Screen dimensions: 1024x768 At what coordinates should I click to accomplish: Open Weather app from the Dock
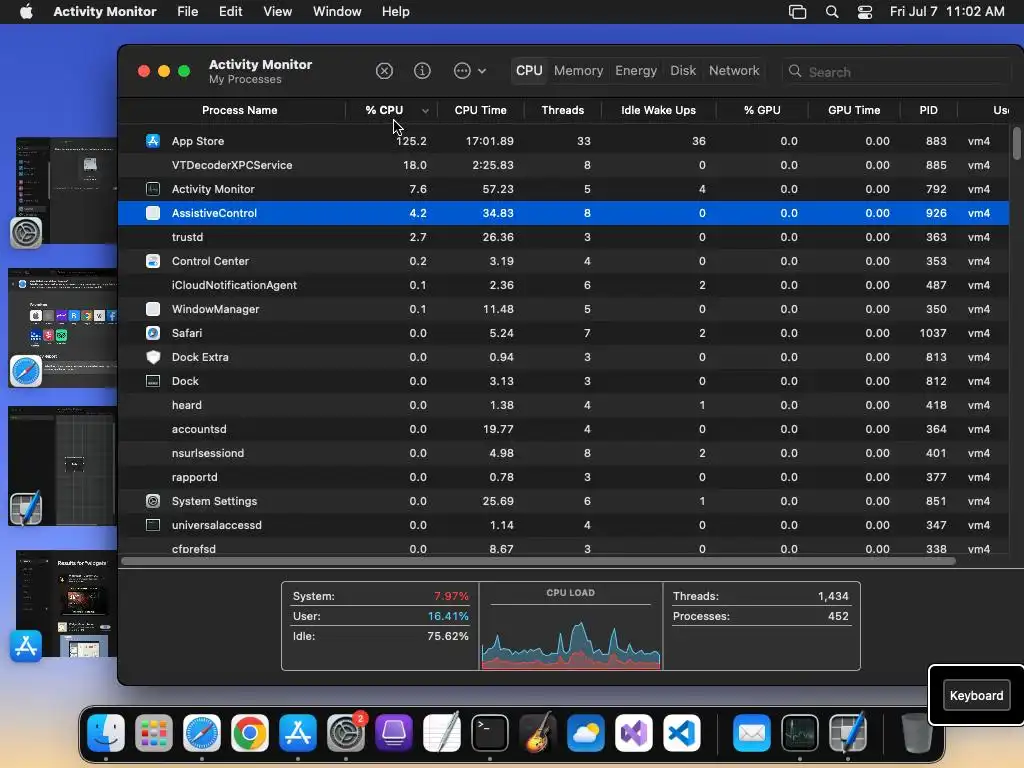(x=586, y=733)
